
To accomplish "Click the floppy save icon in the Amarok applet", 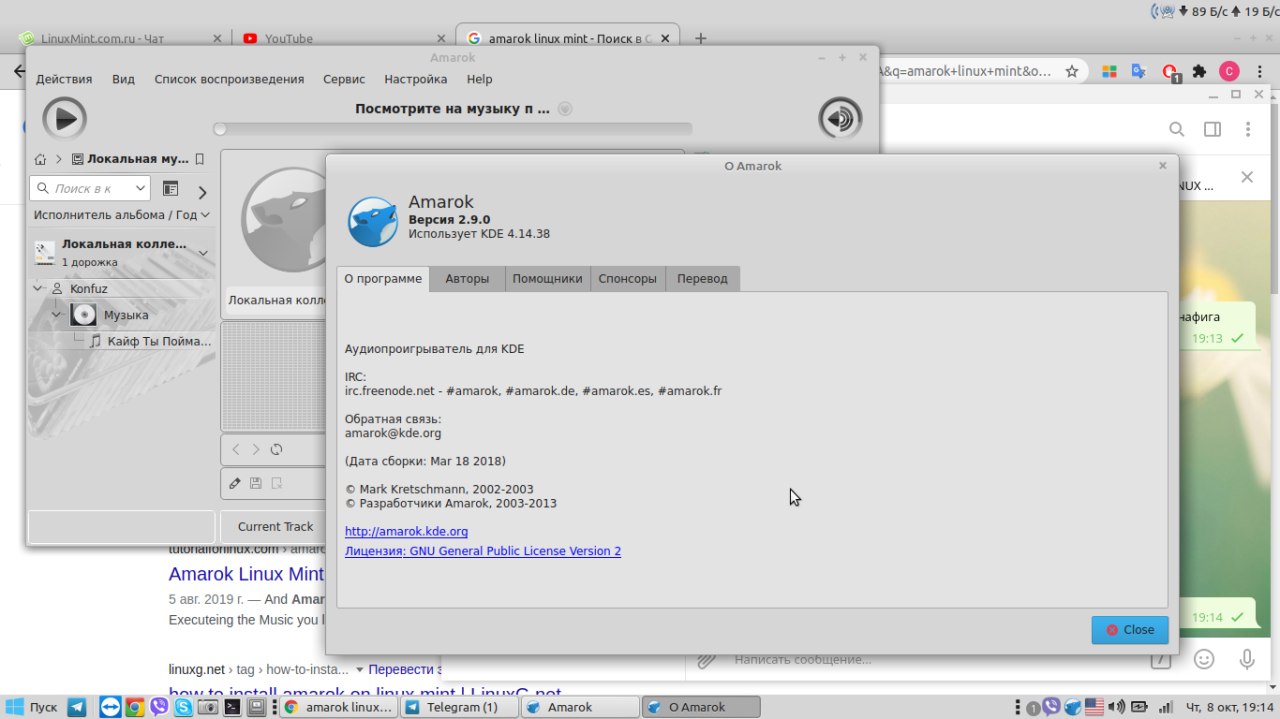I will tap(256, 483).
